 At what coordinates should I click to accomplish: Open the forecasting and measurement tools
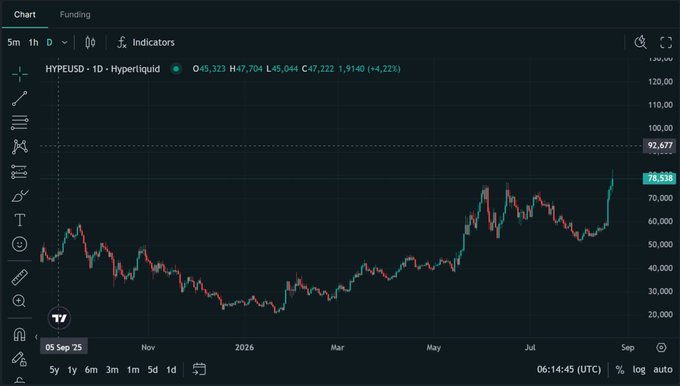pyautogui.click(x=20, y=172)
